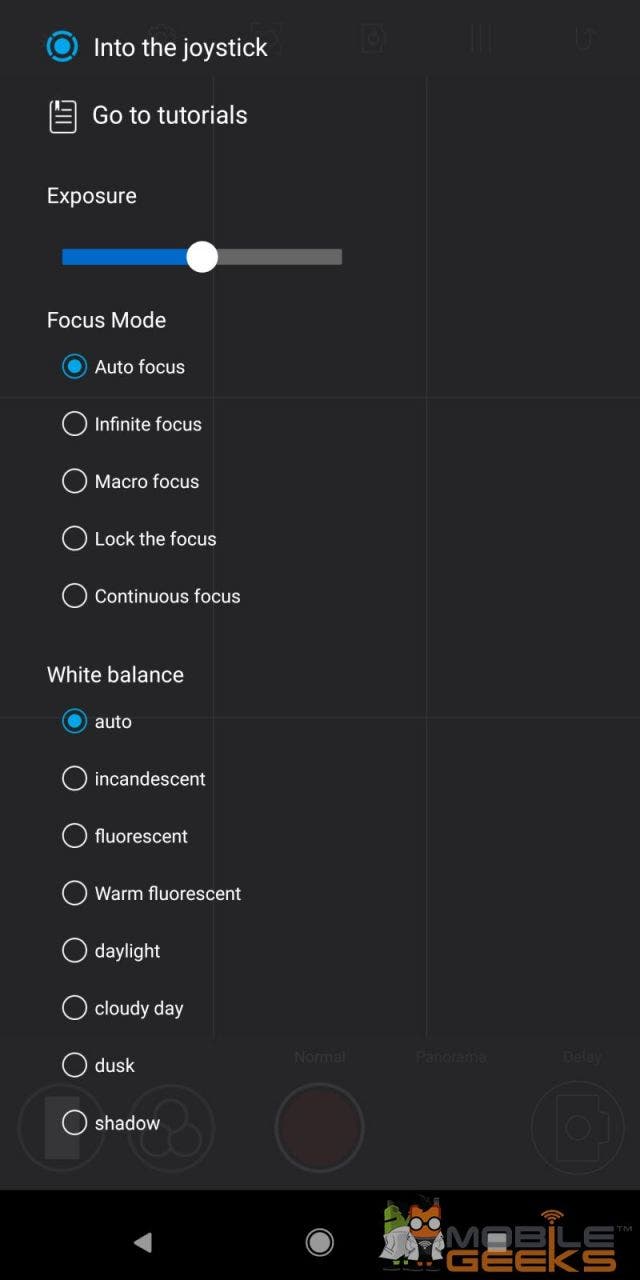
Task: Switch to Continuous focus
Action: coord(75,596)
